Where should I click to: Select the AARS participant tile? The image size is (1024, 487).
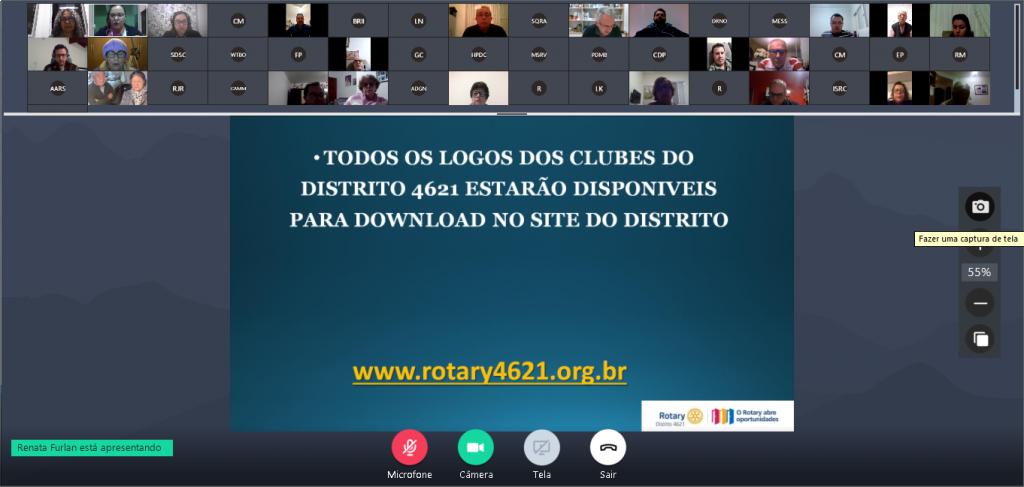[58, 88]
